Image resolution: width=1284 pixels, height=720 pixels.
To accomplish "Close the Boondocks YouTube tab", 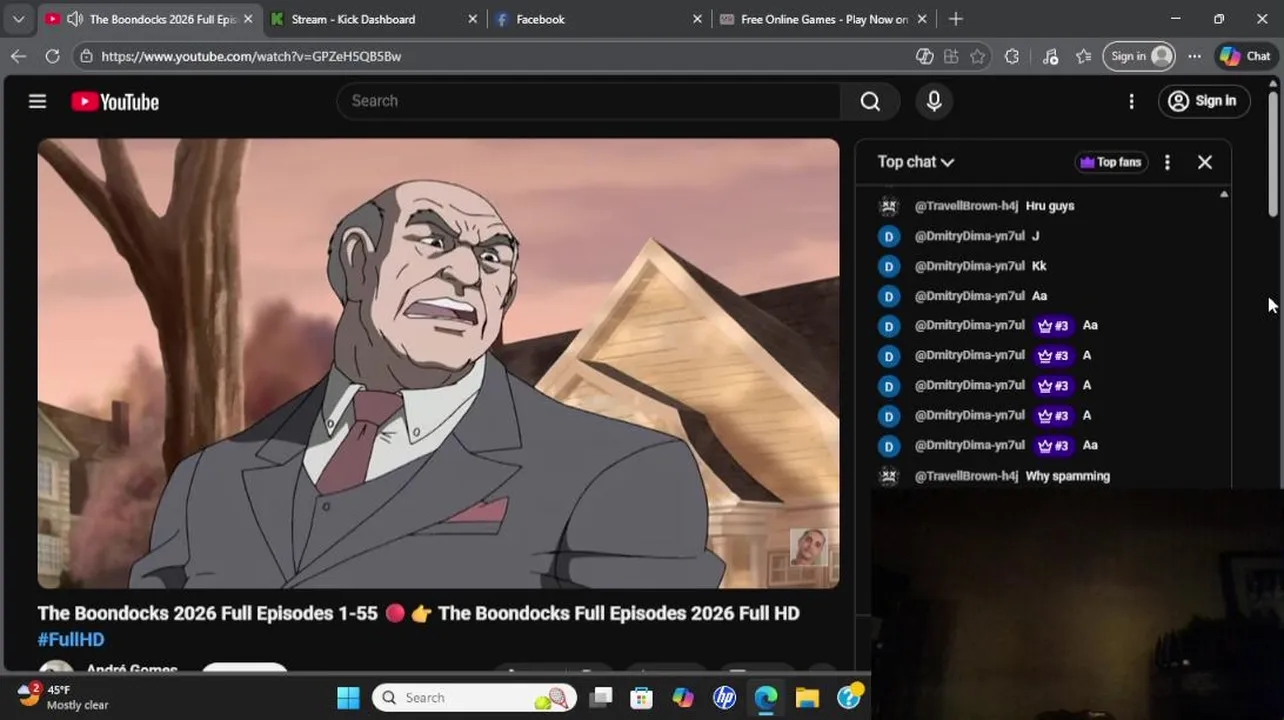I will coord(248,19).
